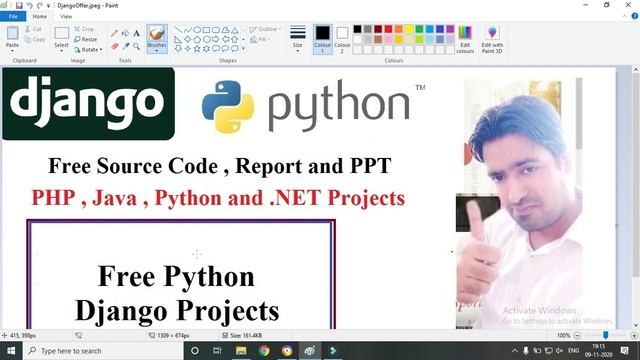Choose the Four-point star shape
The height and width of the screenshot is (360, 640).
pyautogui.click(x=188, y=48)
